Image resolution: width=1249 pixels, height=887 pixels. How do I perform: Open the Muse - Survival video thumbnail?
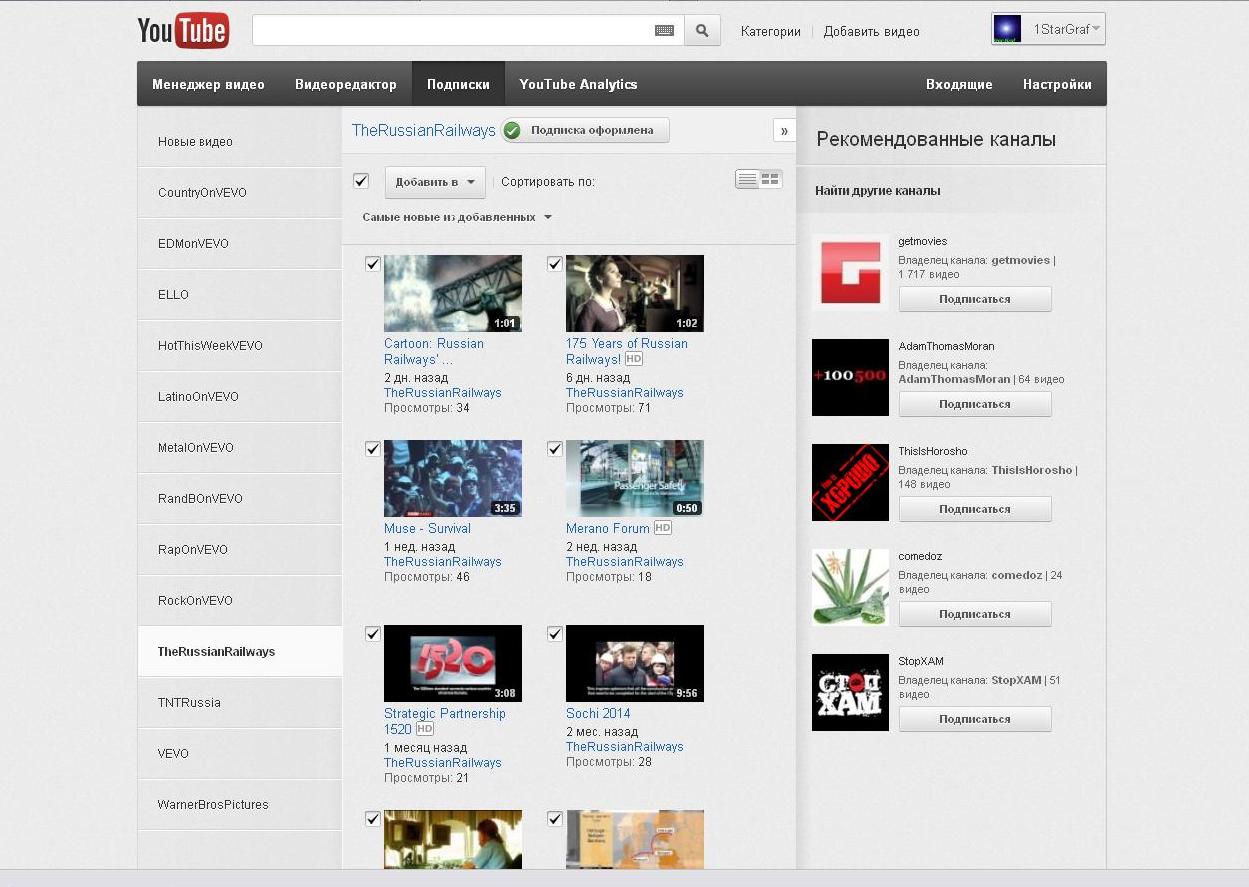(x=453, y=478)
